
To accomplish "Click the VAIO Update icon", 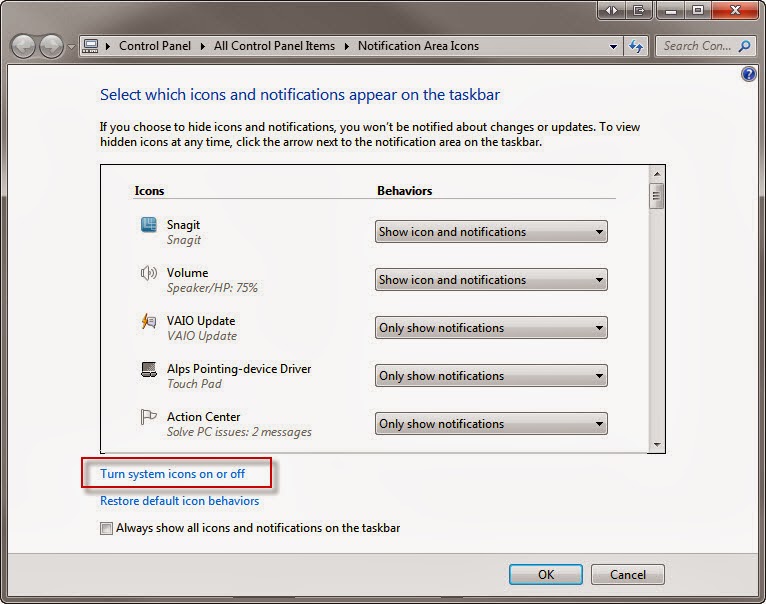I will point(149,321).
